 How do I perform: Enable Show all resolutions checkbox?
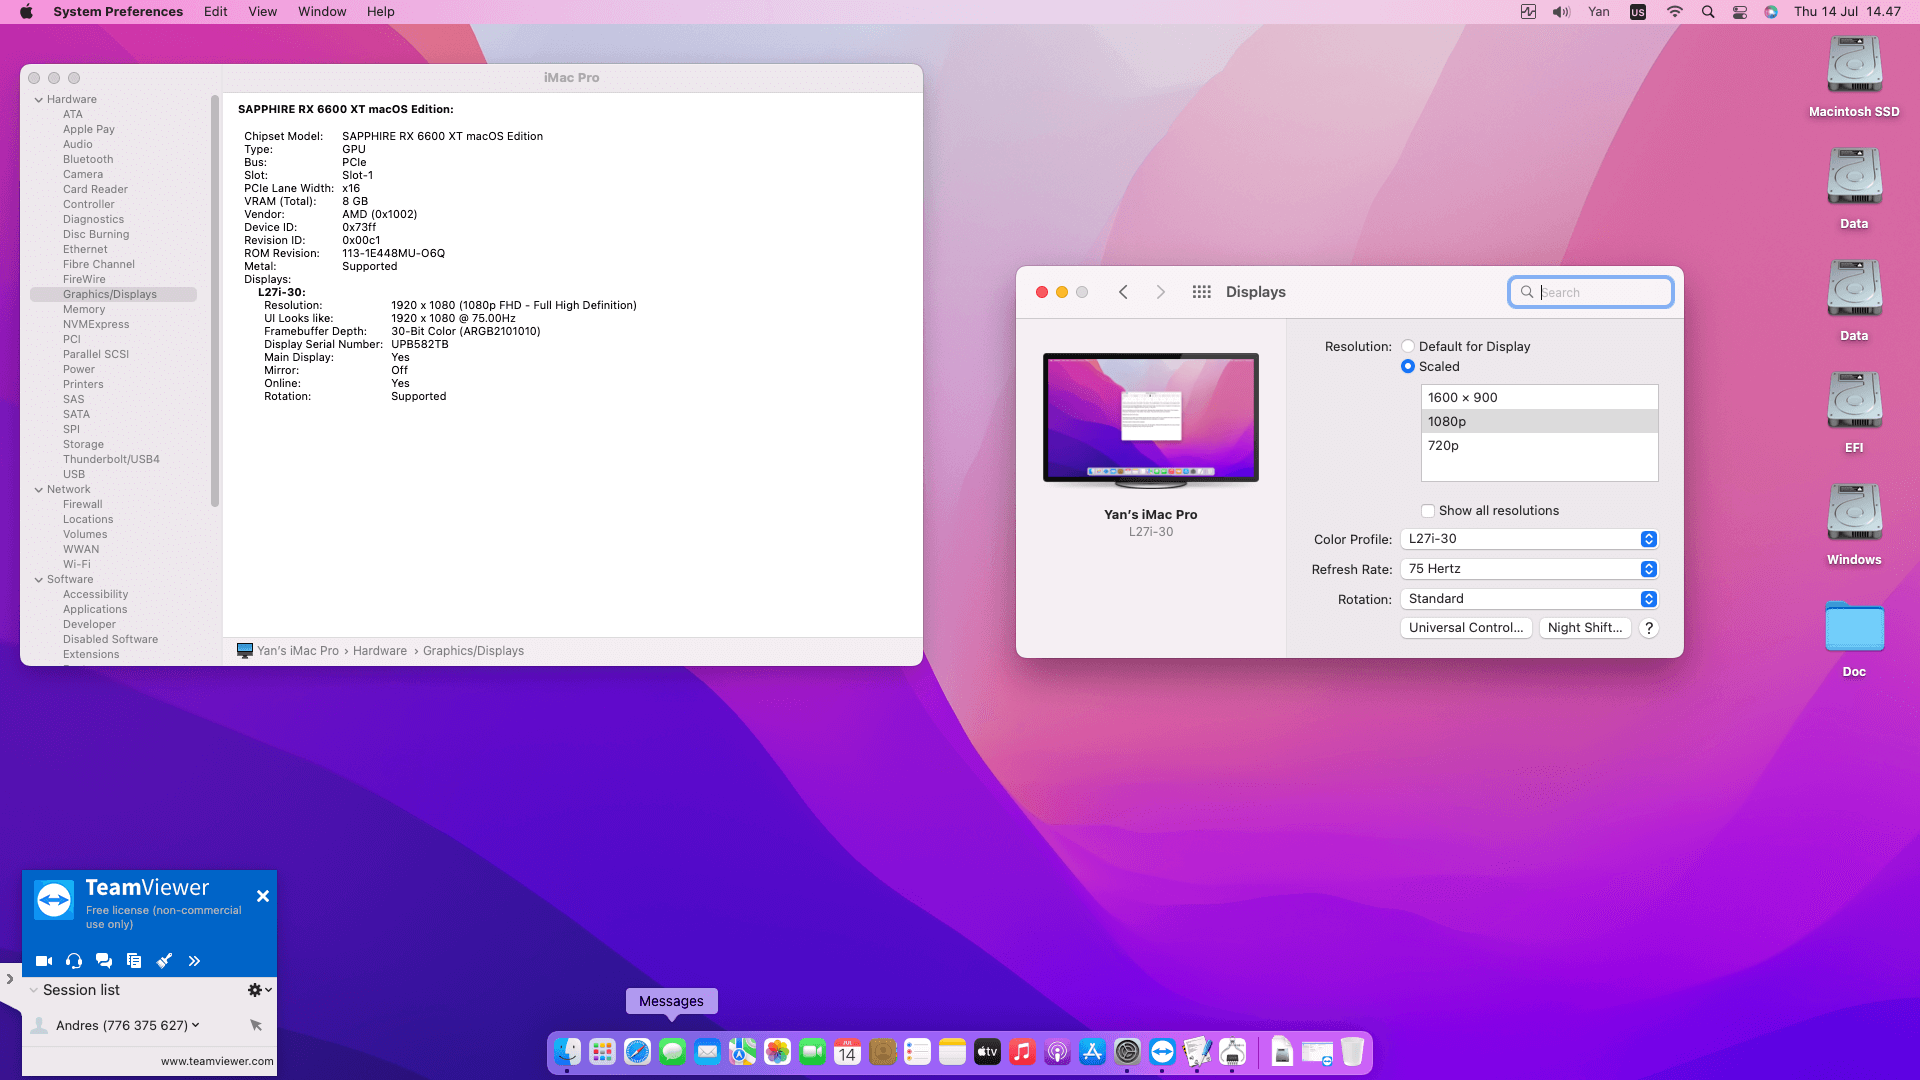click(x=1428, y=511)
